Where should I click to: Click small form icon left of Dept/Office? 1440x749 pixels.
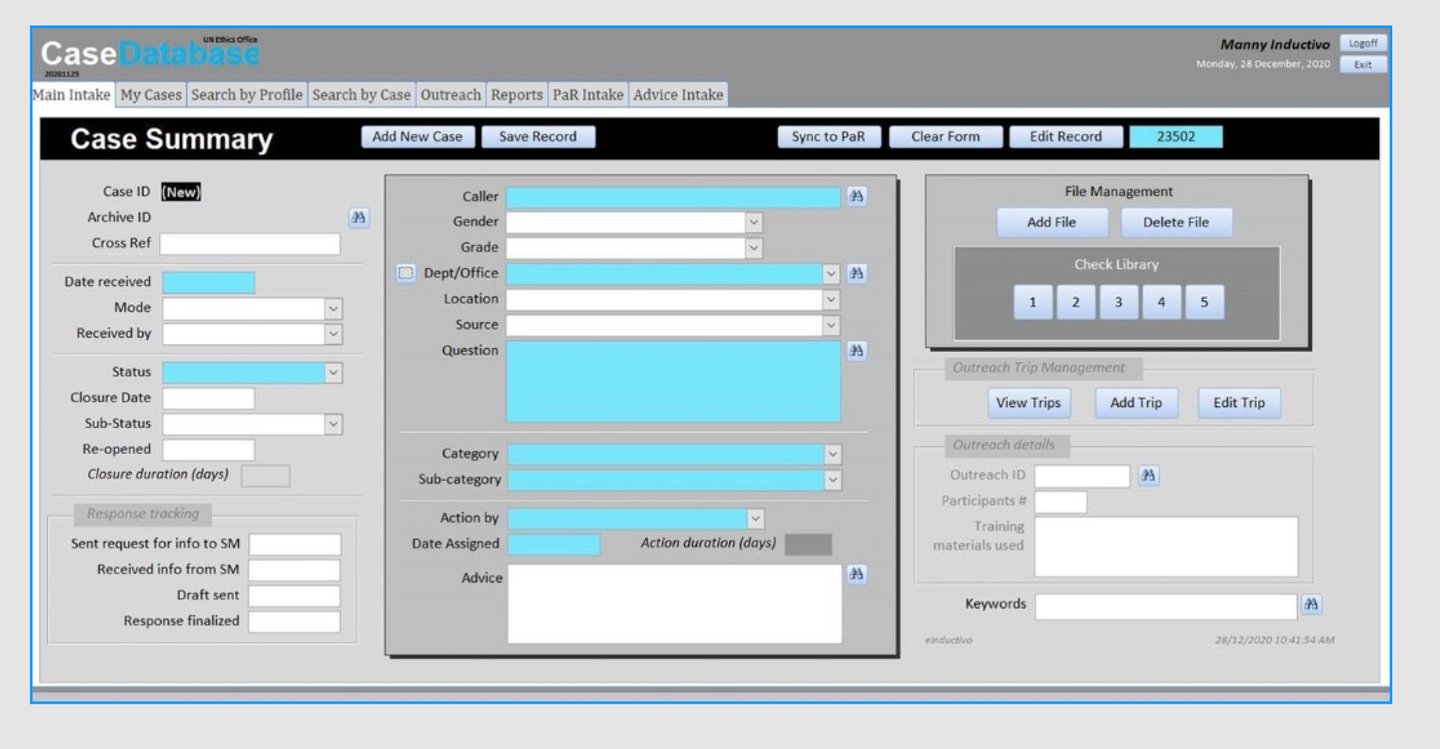pos(405,273)
